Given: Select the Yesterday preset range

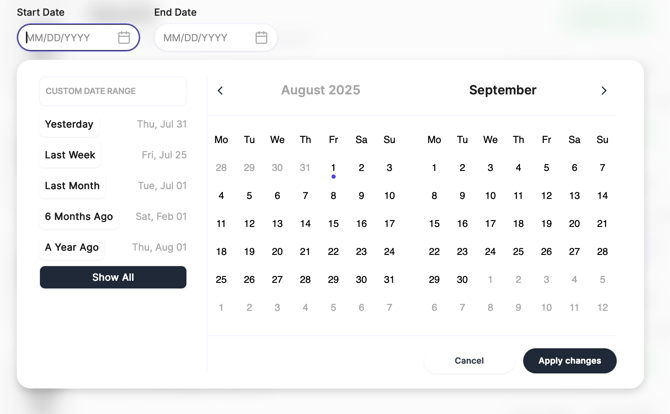Looking at the screenshot, I should [69, 125].
